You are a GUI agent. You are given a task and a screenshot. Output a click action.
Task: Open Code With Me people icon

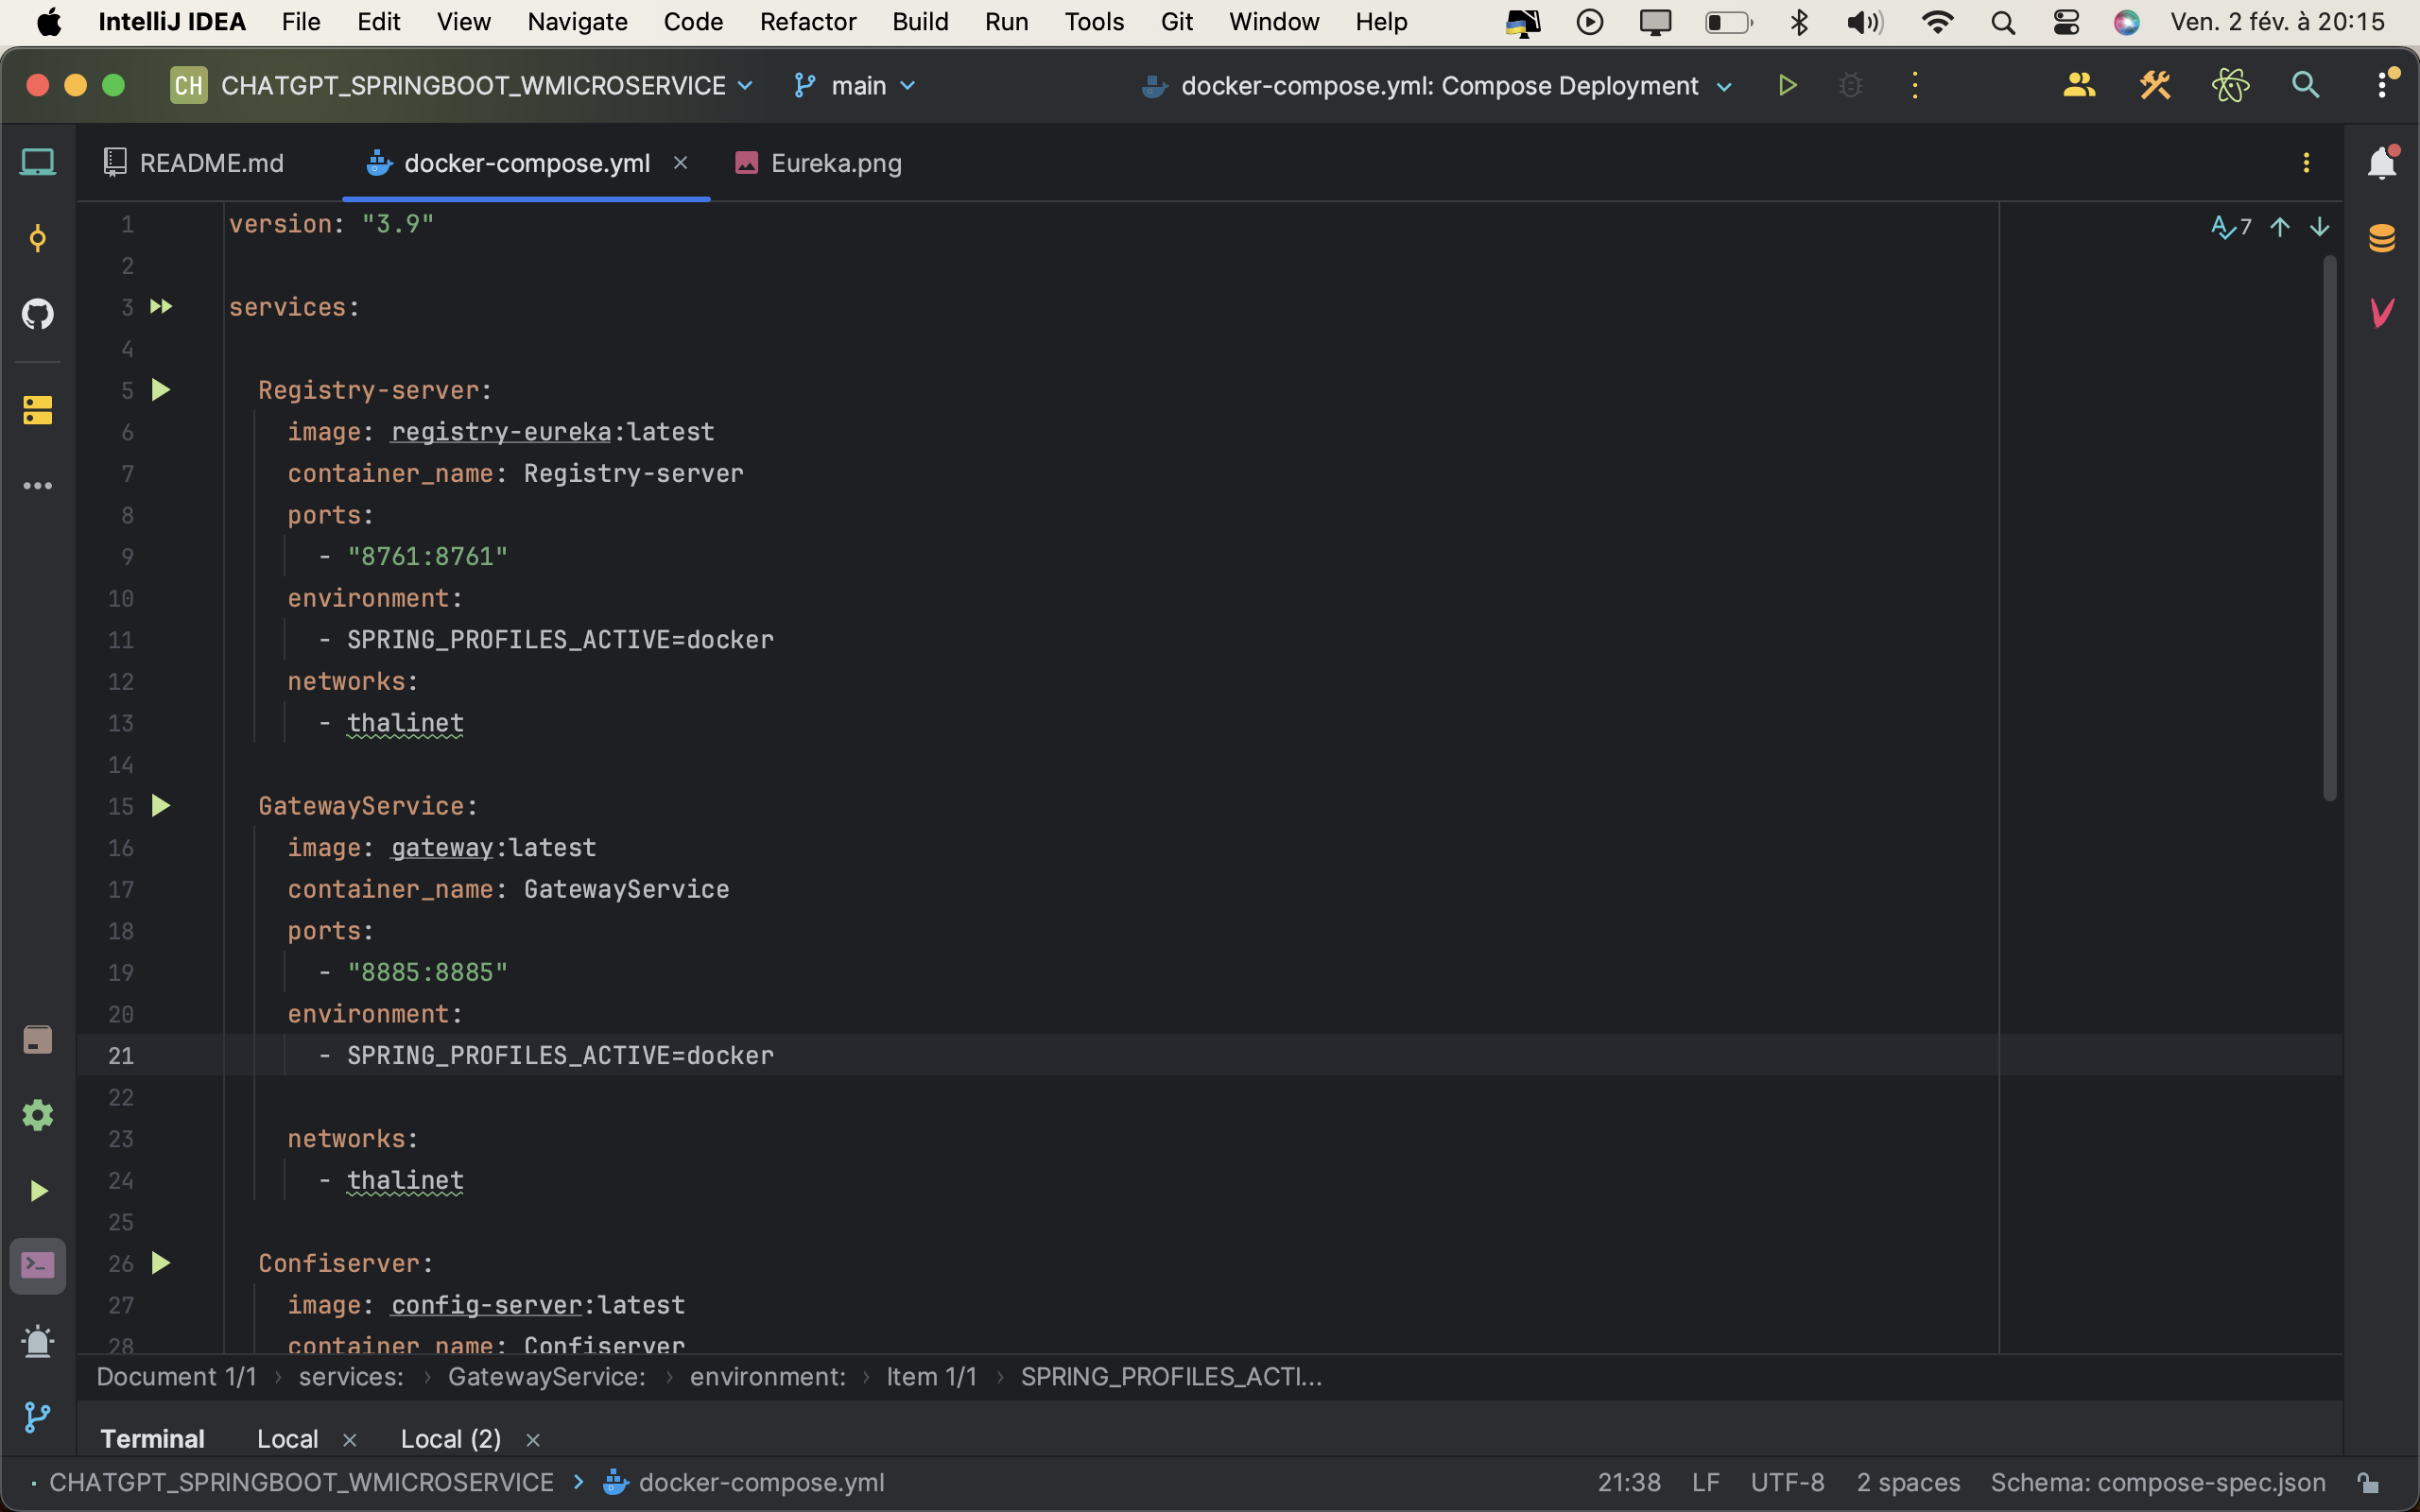coord(2079,86)
